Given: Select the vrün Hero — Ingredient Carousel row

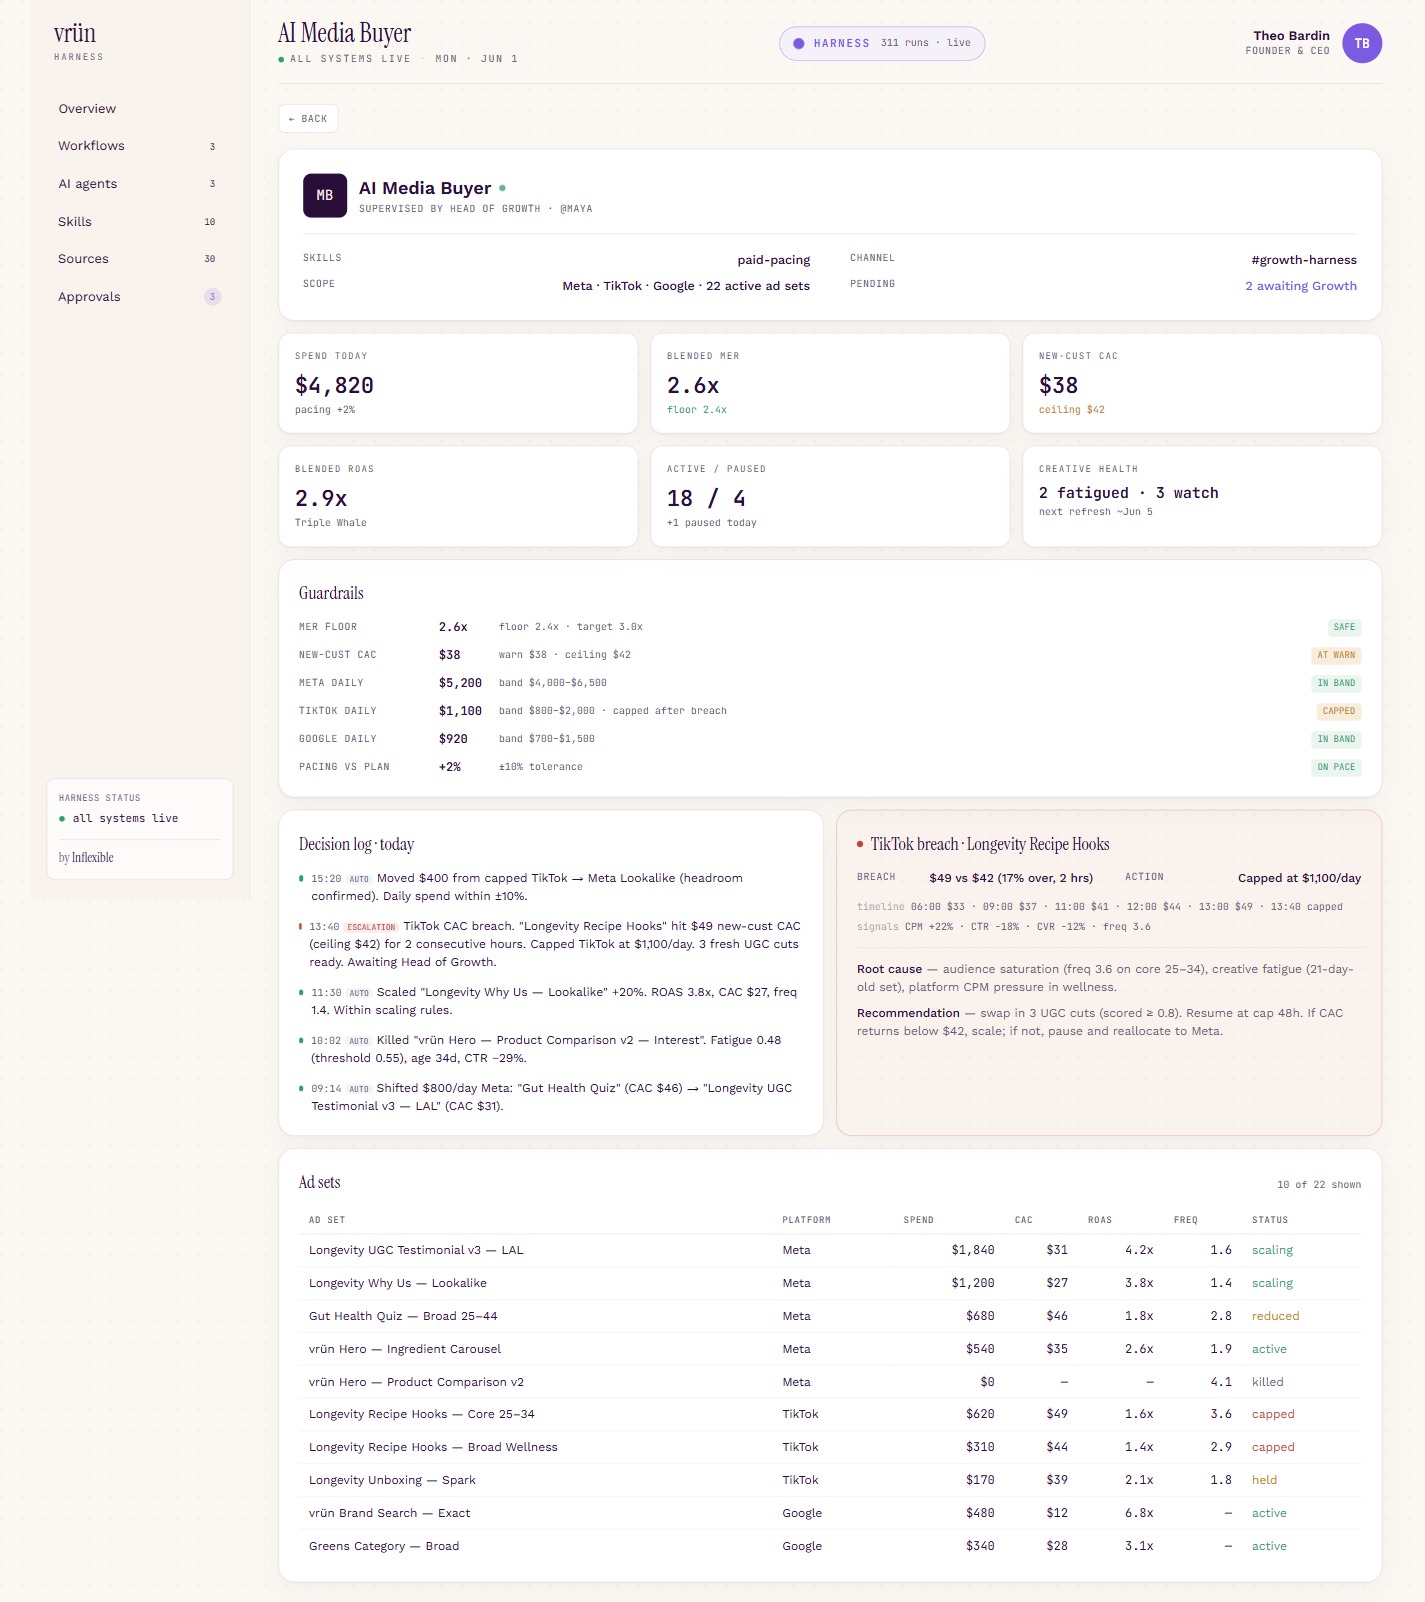Looking at the screenshot, I should click(830, 1349).
